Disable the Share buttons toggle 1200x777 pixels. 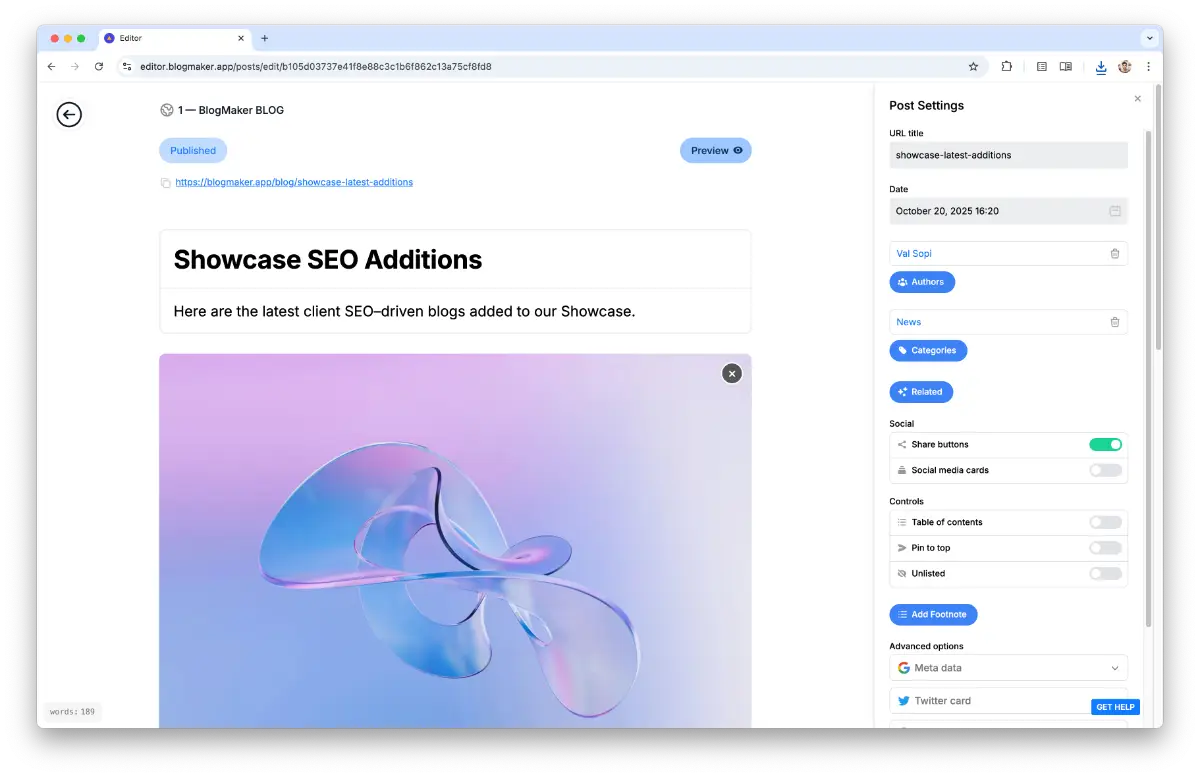coord(1105,445)
